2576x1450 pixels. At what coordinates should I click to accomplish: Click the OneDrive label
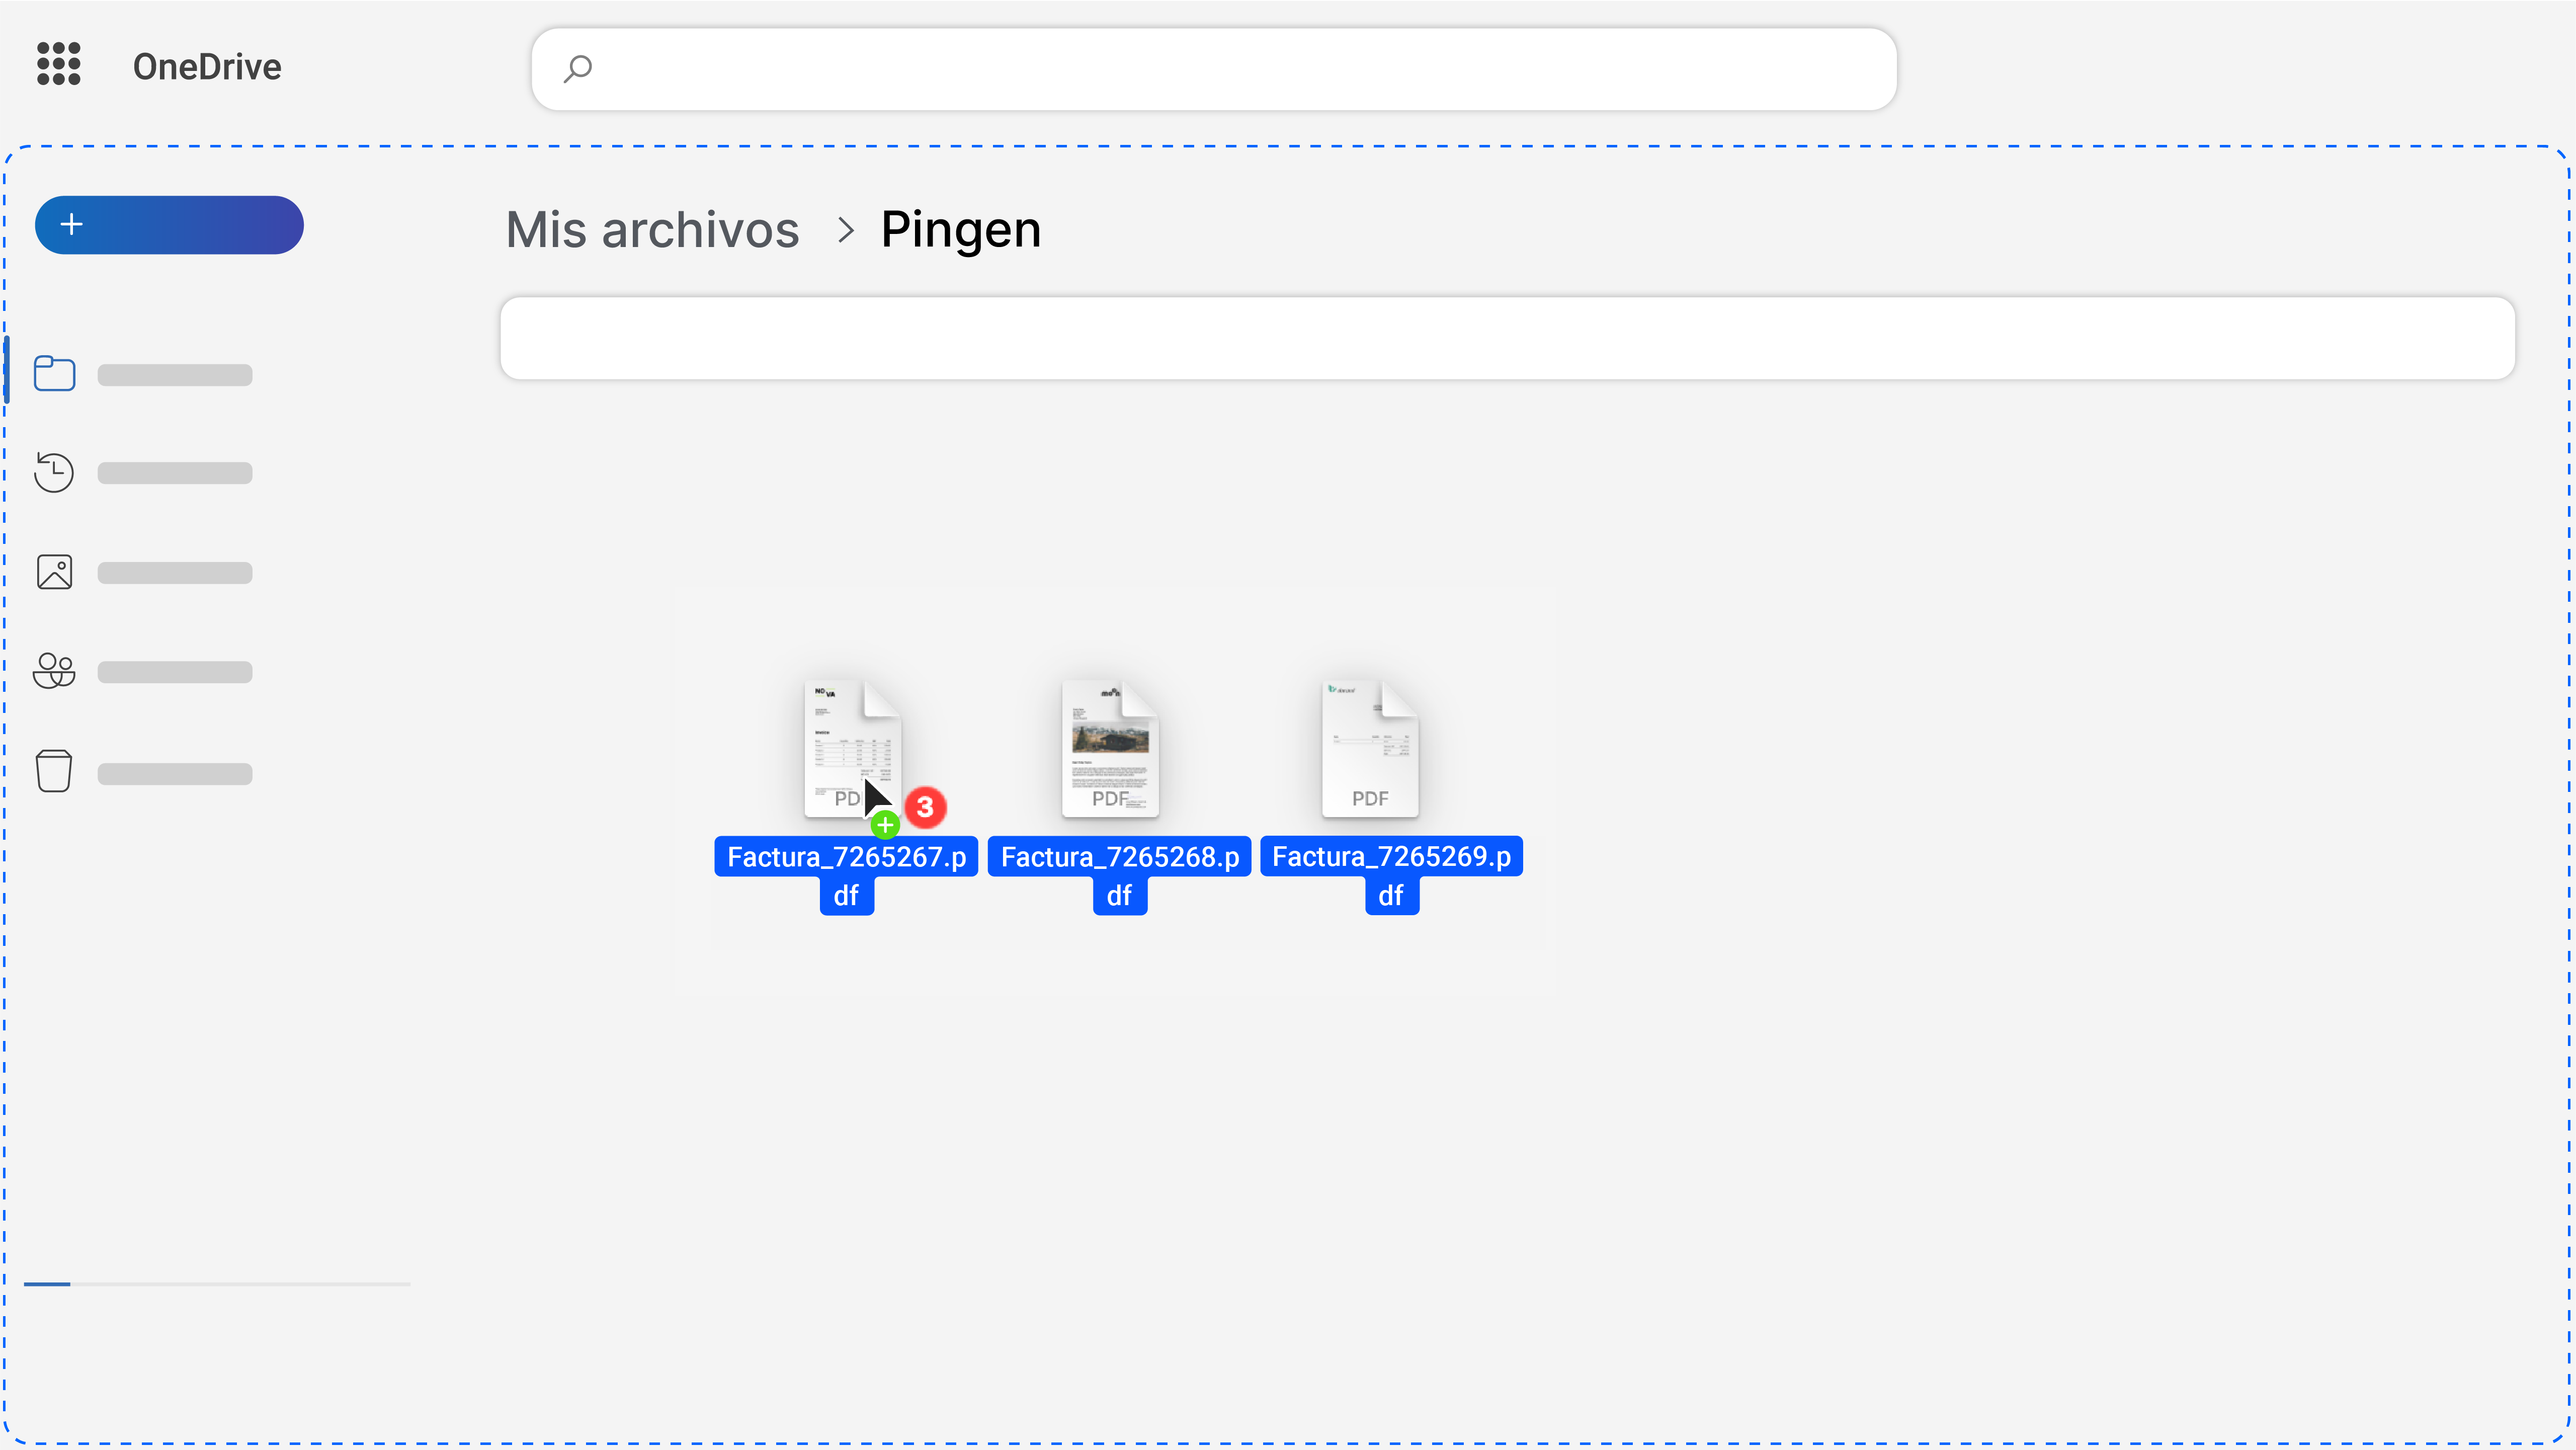tap(206, 66)
